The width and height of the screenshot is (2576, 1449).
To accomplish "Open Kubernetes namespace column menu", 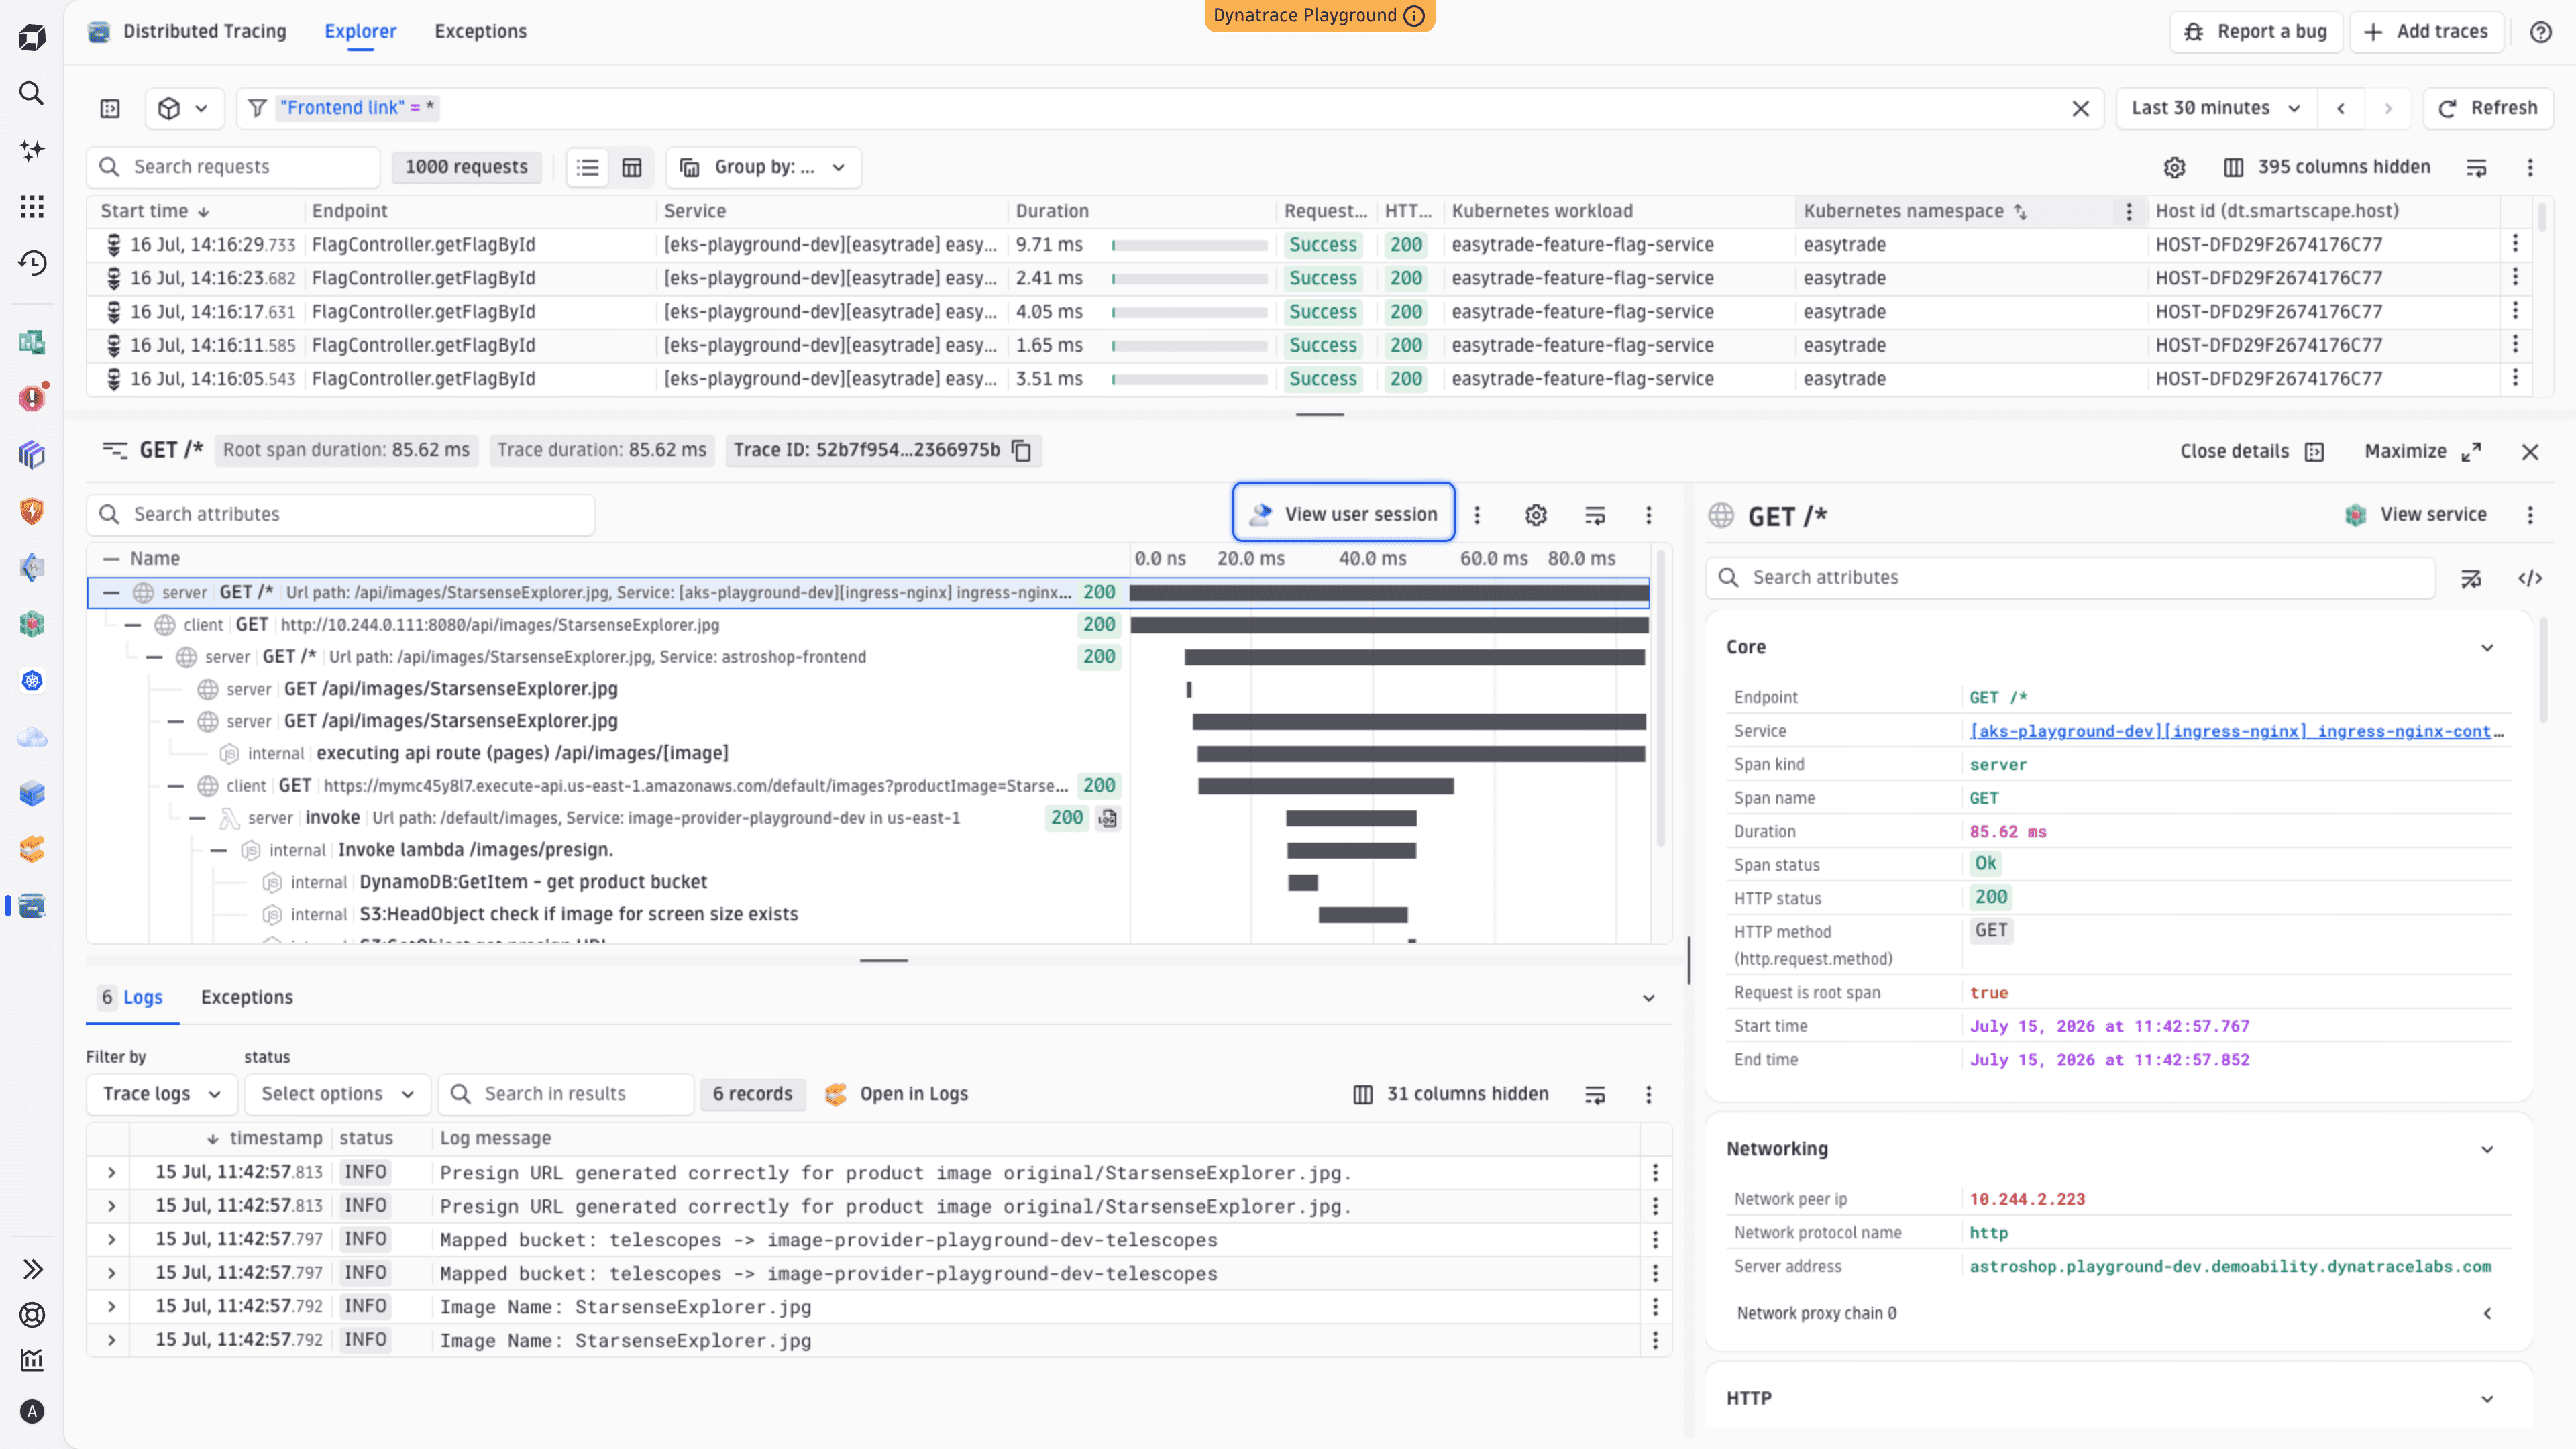I will (x=2128, y=211).
